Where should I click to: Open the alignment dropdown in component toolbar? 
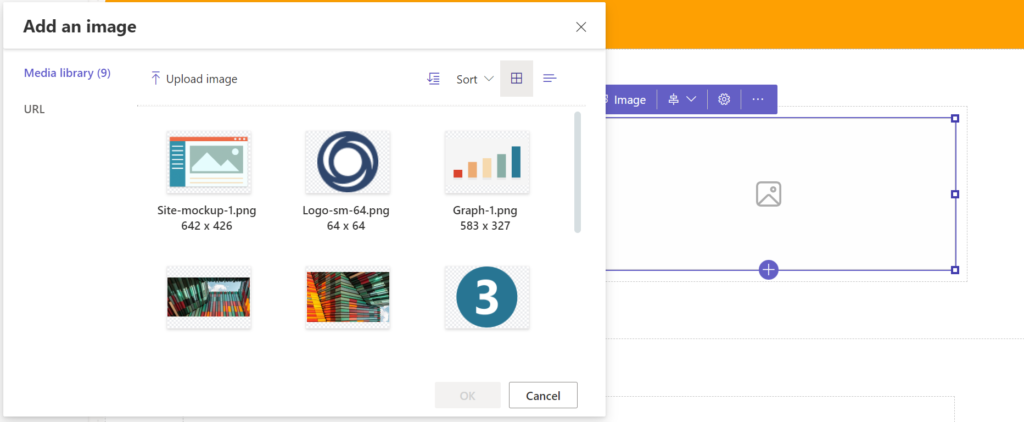(682, 99)
